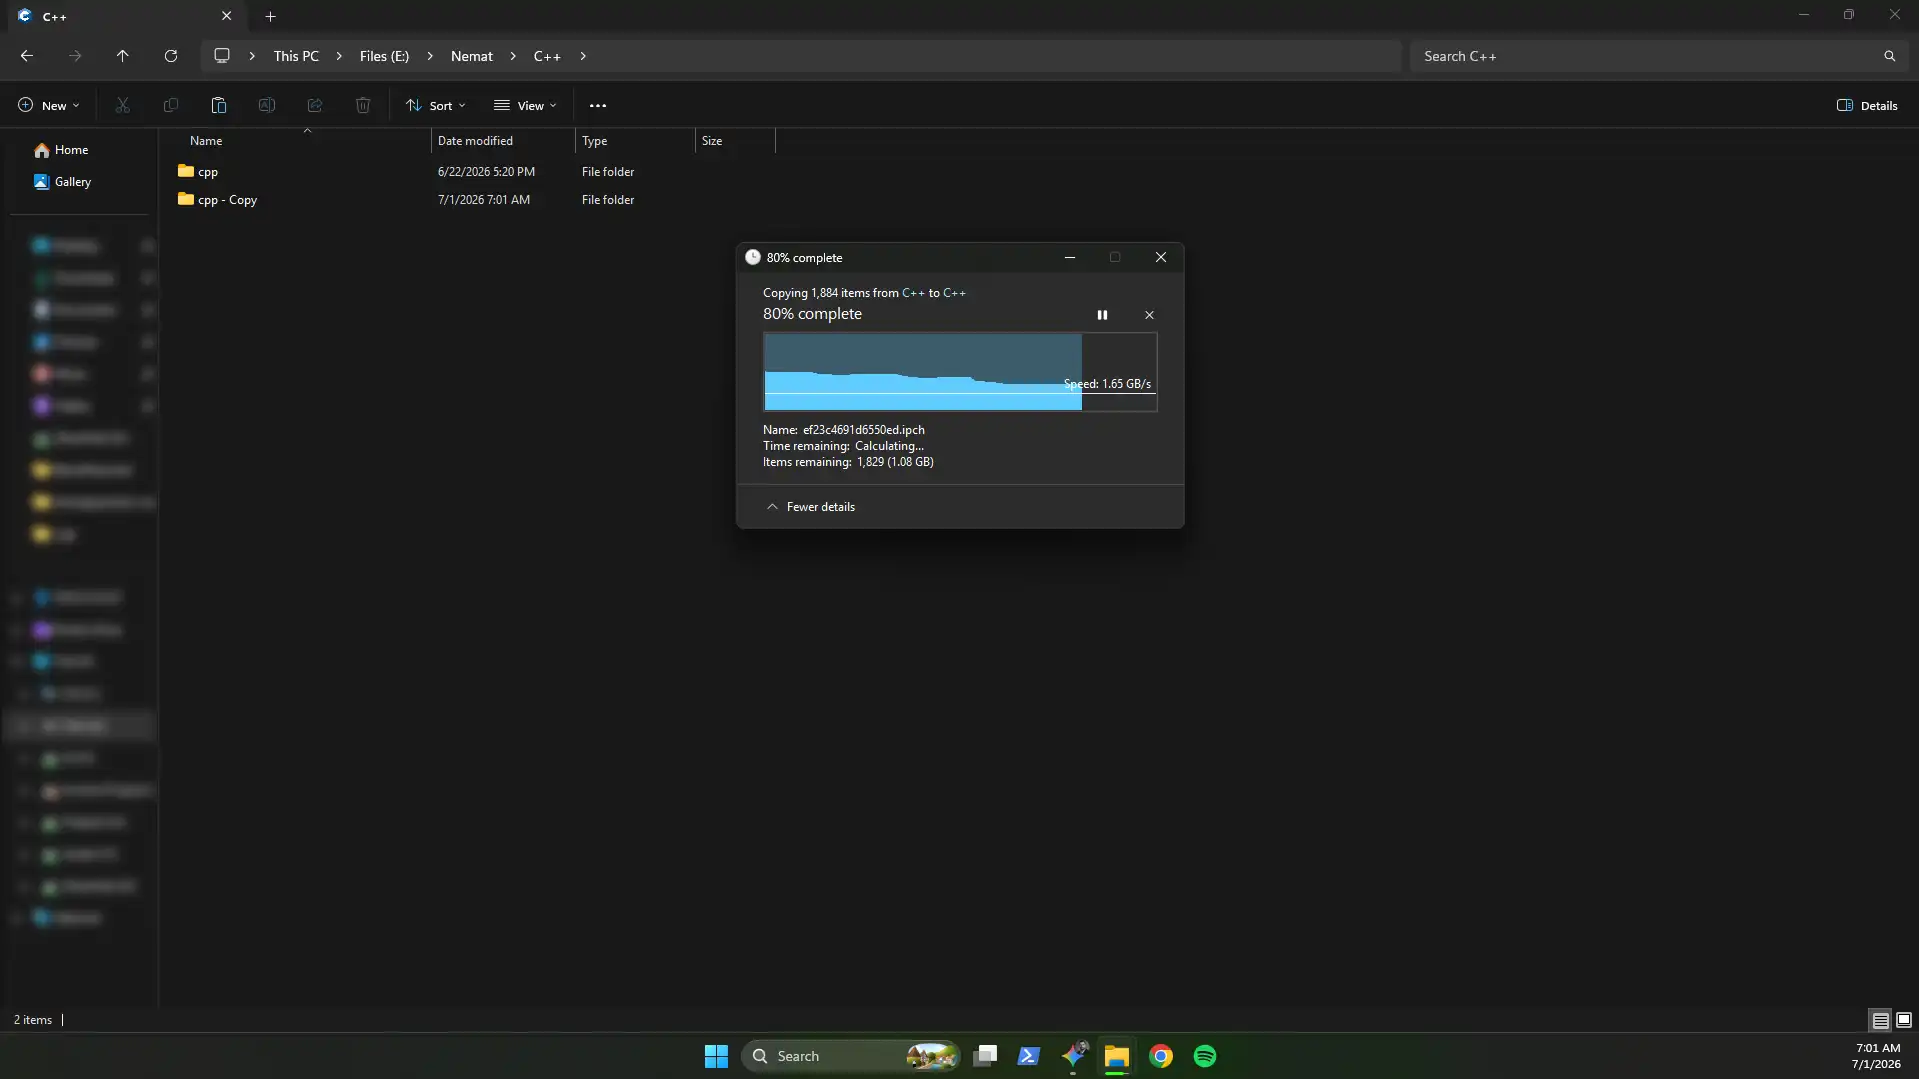Click in the Search C++ field

[1645, 56]
